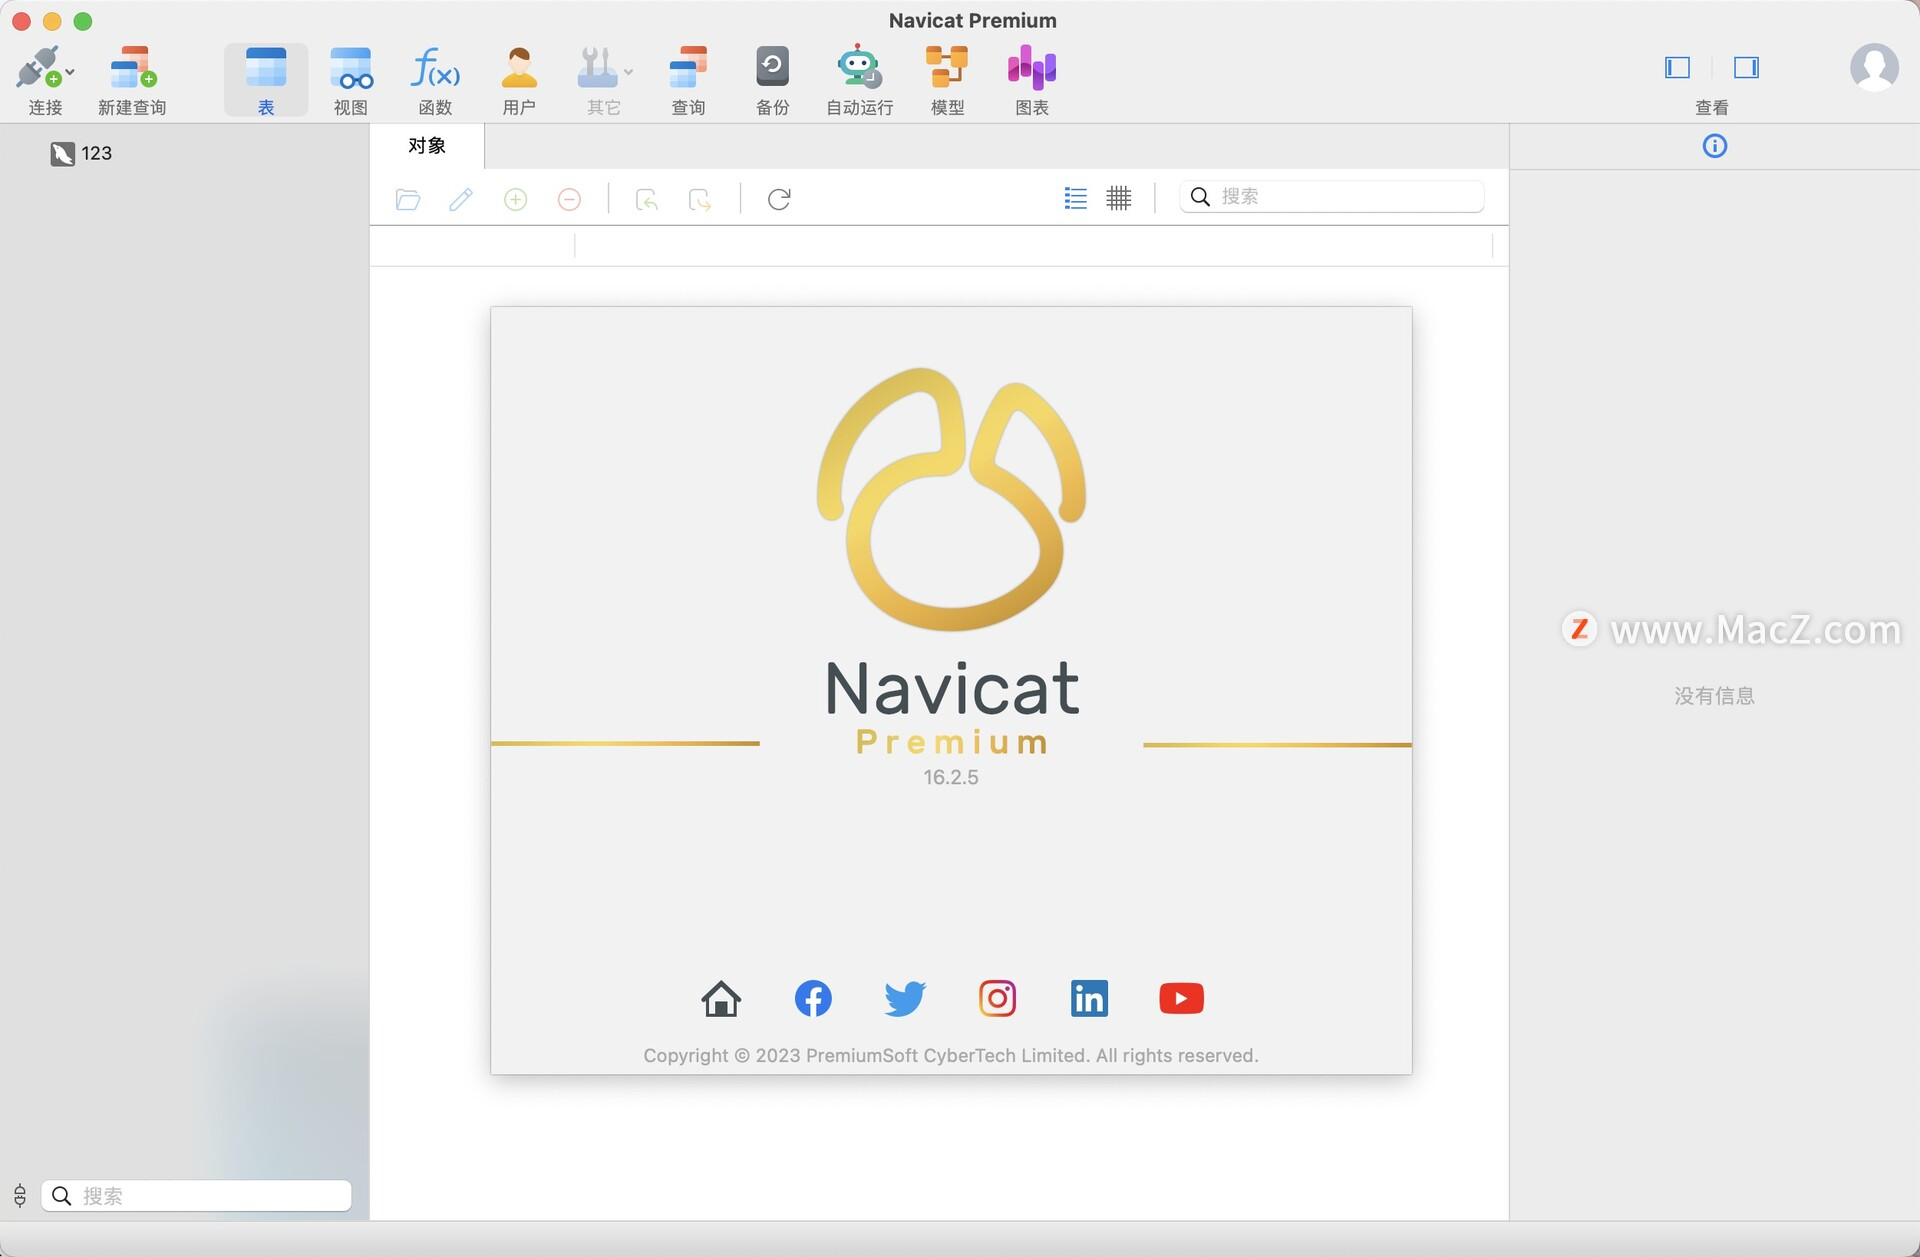Expand the Others (其它) dropdown arrow
This screenshot has height=1257, width=1920.
click(x=628, y=72)
